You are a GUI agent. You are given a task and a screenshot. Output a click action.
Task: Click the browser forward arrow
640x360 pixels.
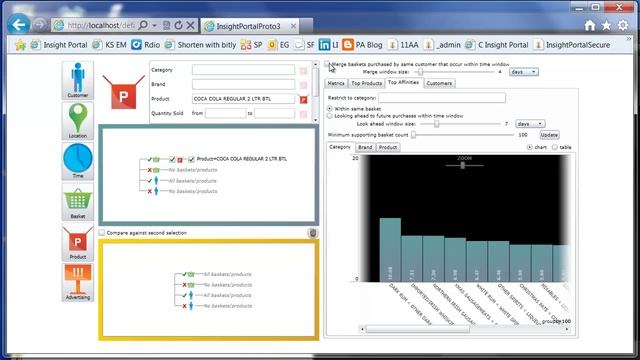(40, 25)
